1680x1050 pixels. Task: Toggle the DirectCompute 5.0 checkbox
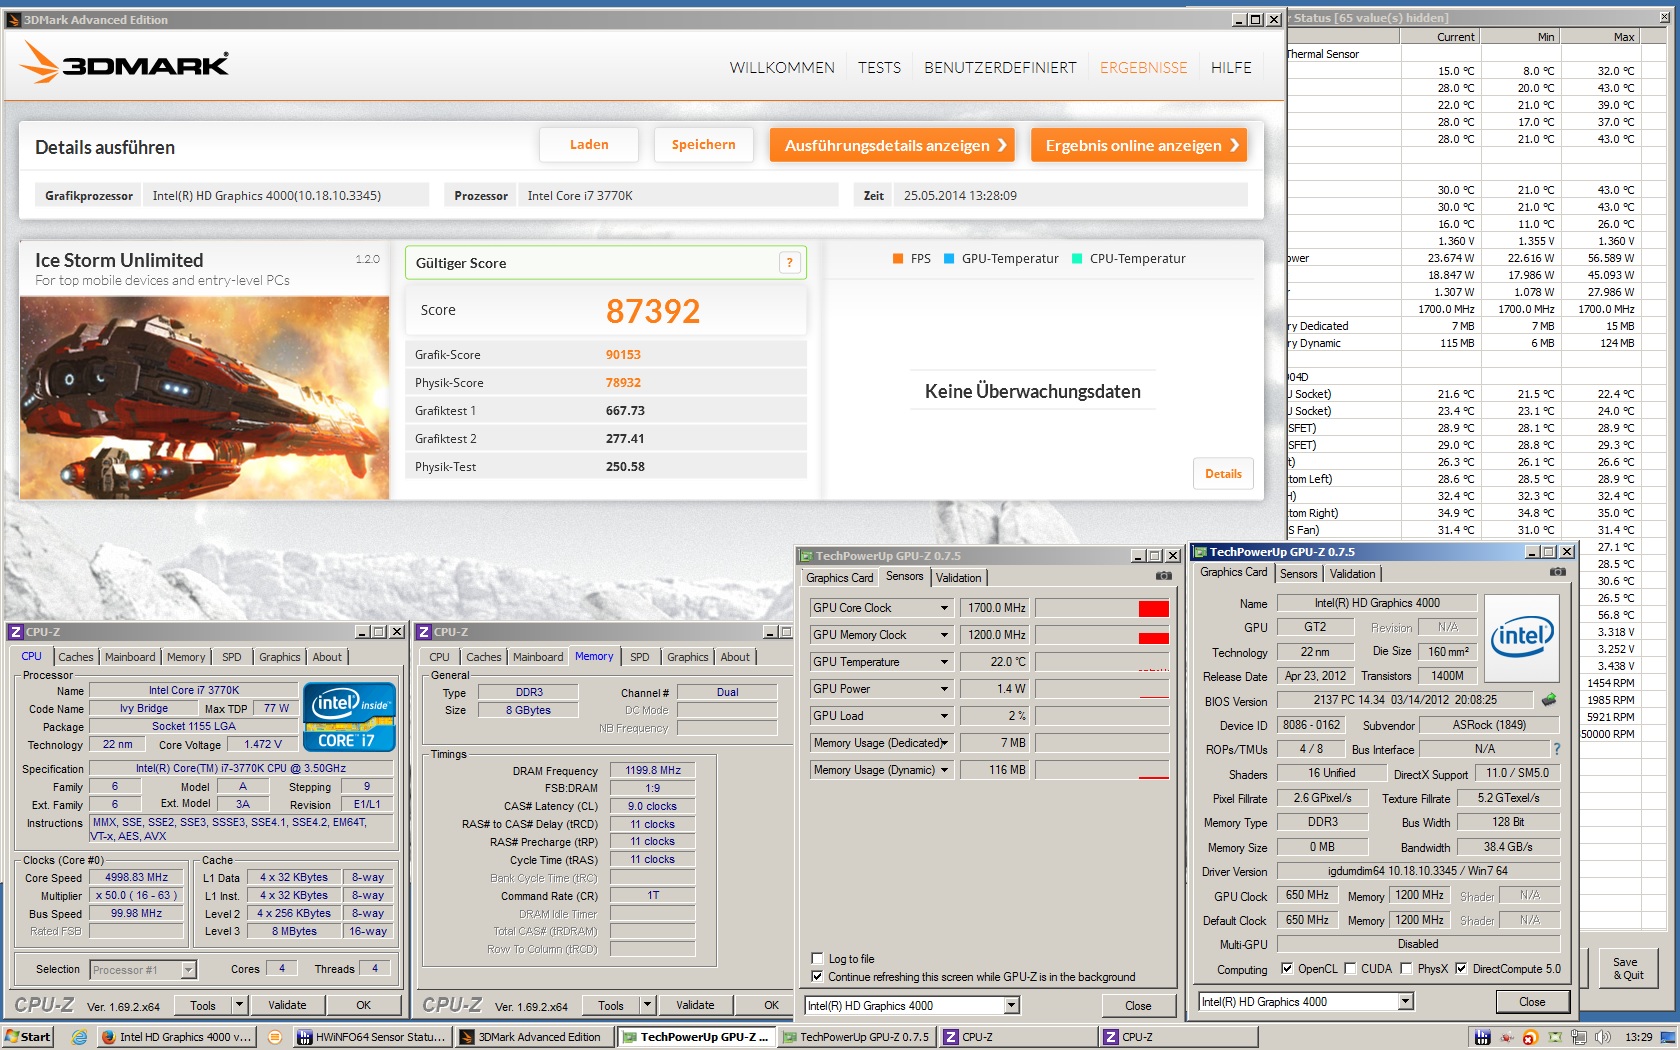coord(1461,968)
